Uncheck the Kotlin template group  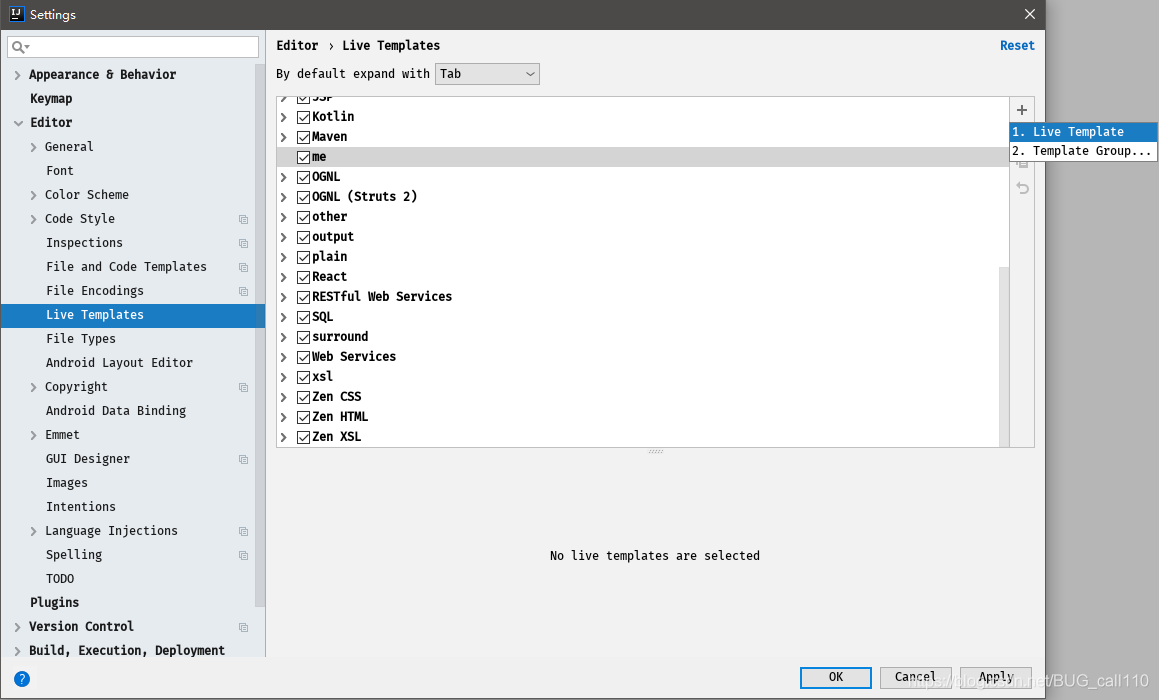[303, 116]
